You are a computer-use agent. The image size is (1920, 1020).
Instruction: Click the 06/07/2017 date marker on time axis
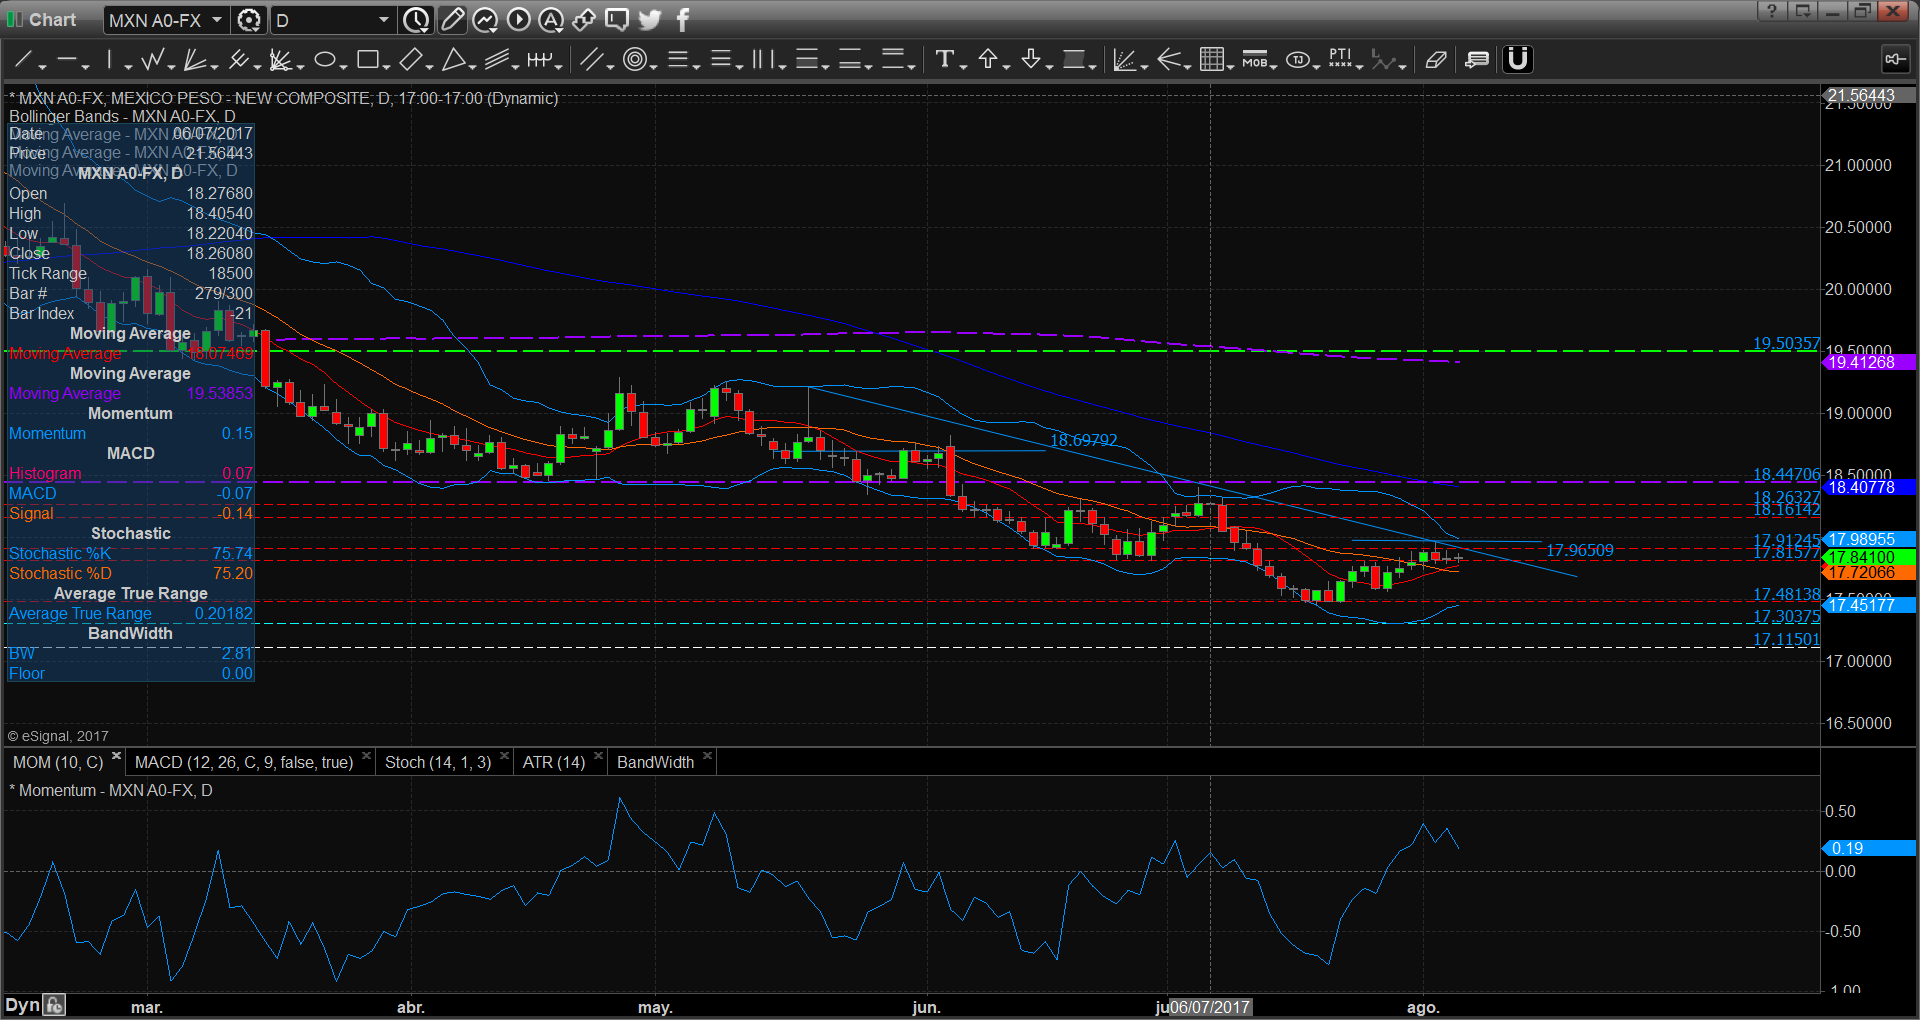click(1210, 1007)
